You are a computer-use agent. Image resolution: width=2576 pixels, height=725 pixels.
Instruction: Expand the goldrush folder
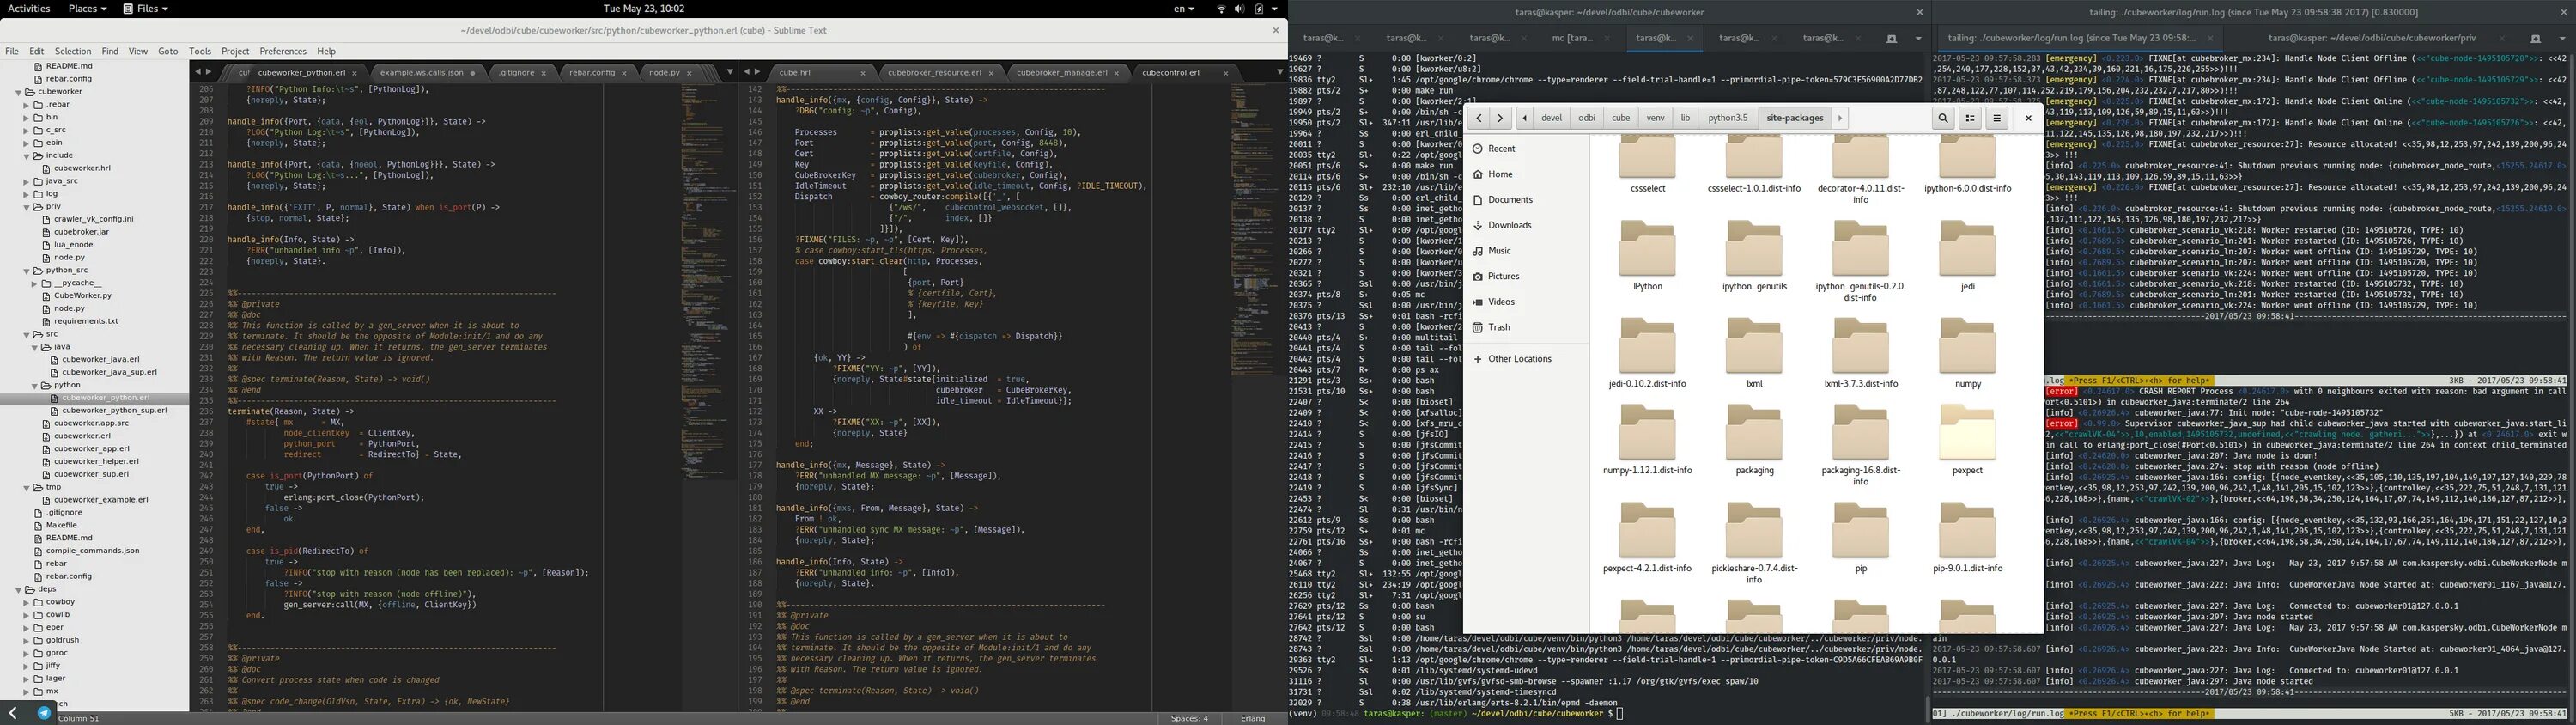(26, 640)
